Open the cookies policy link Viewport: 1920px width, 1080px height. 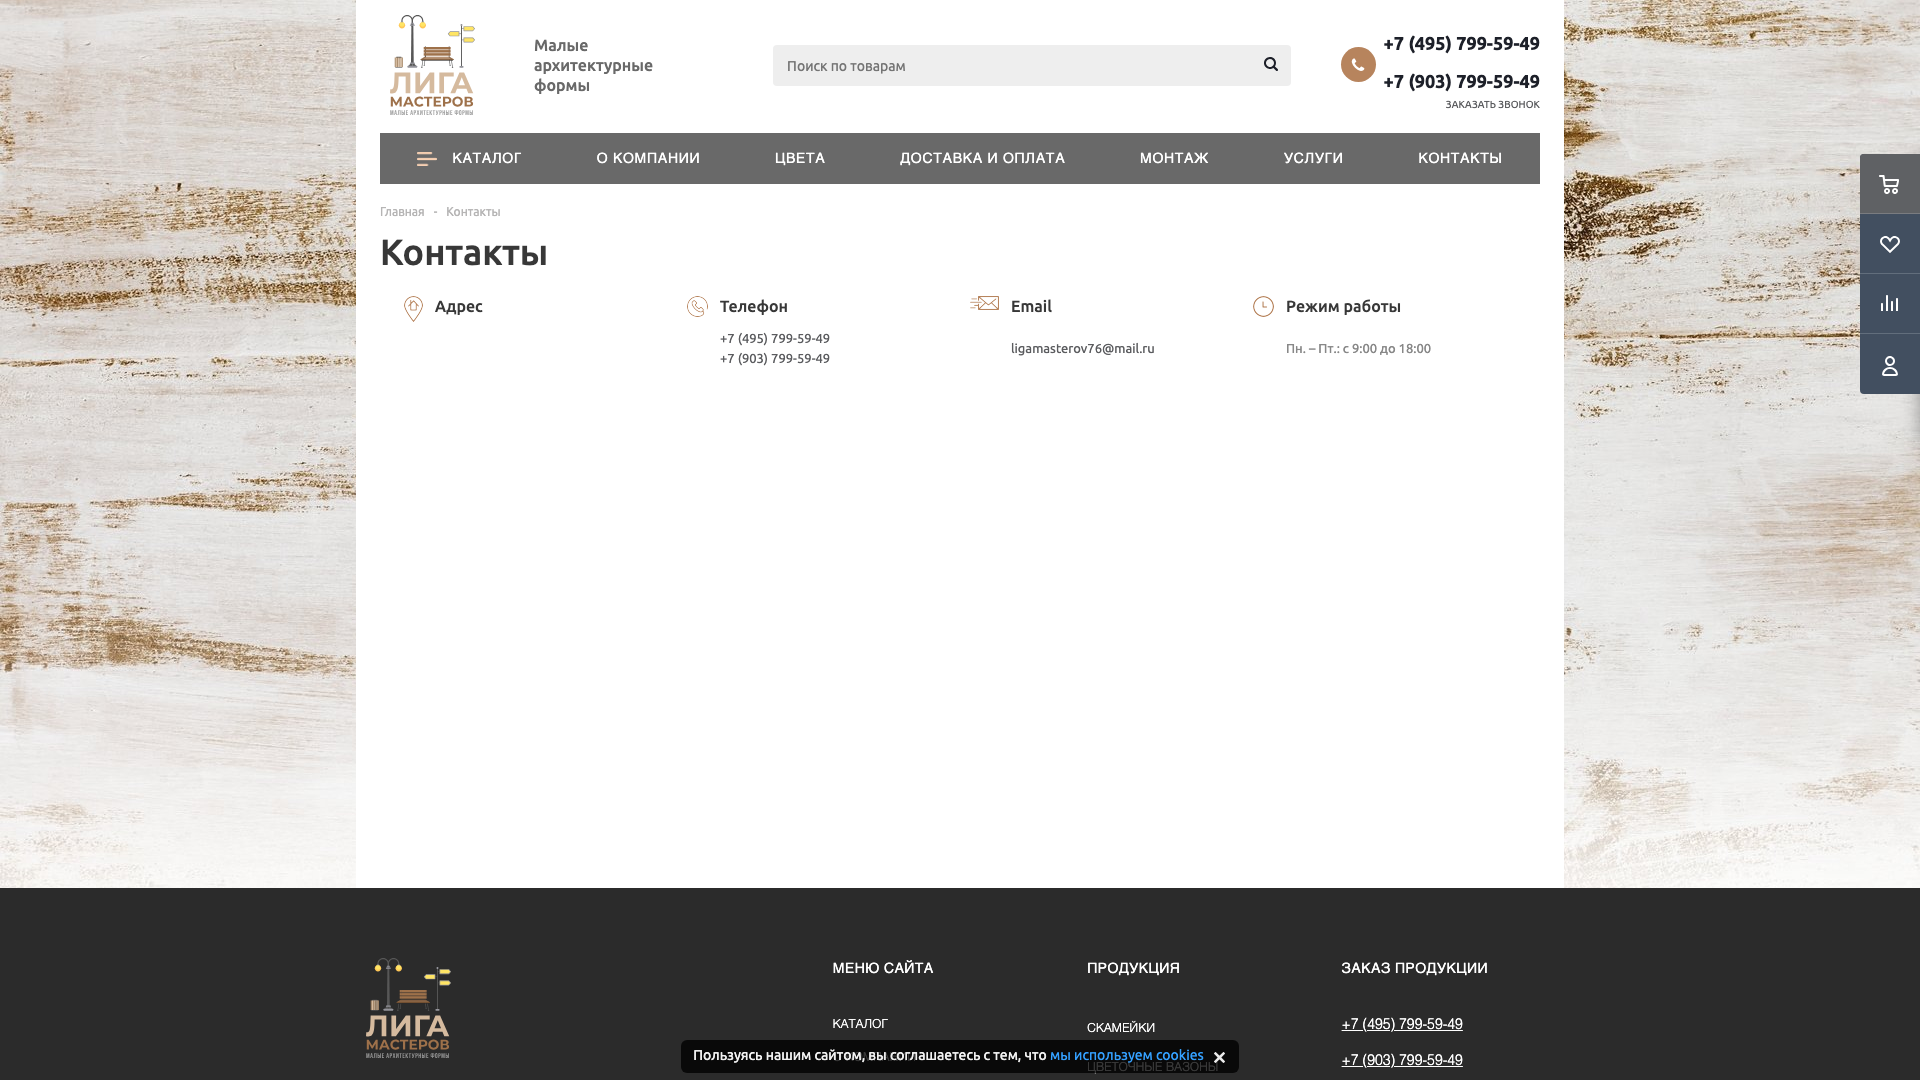pos(1127,1055)
